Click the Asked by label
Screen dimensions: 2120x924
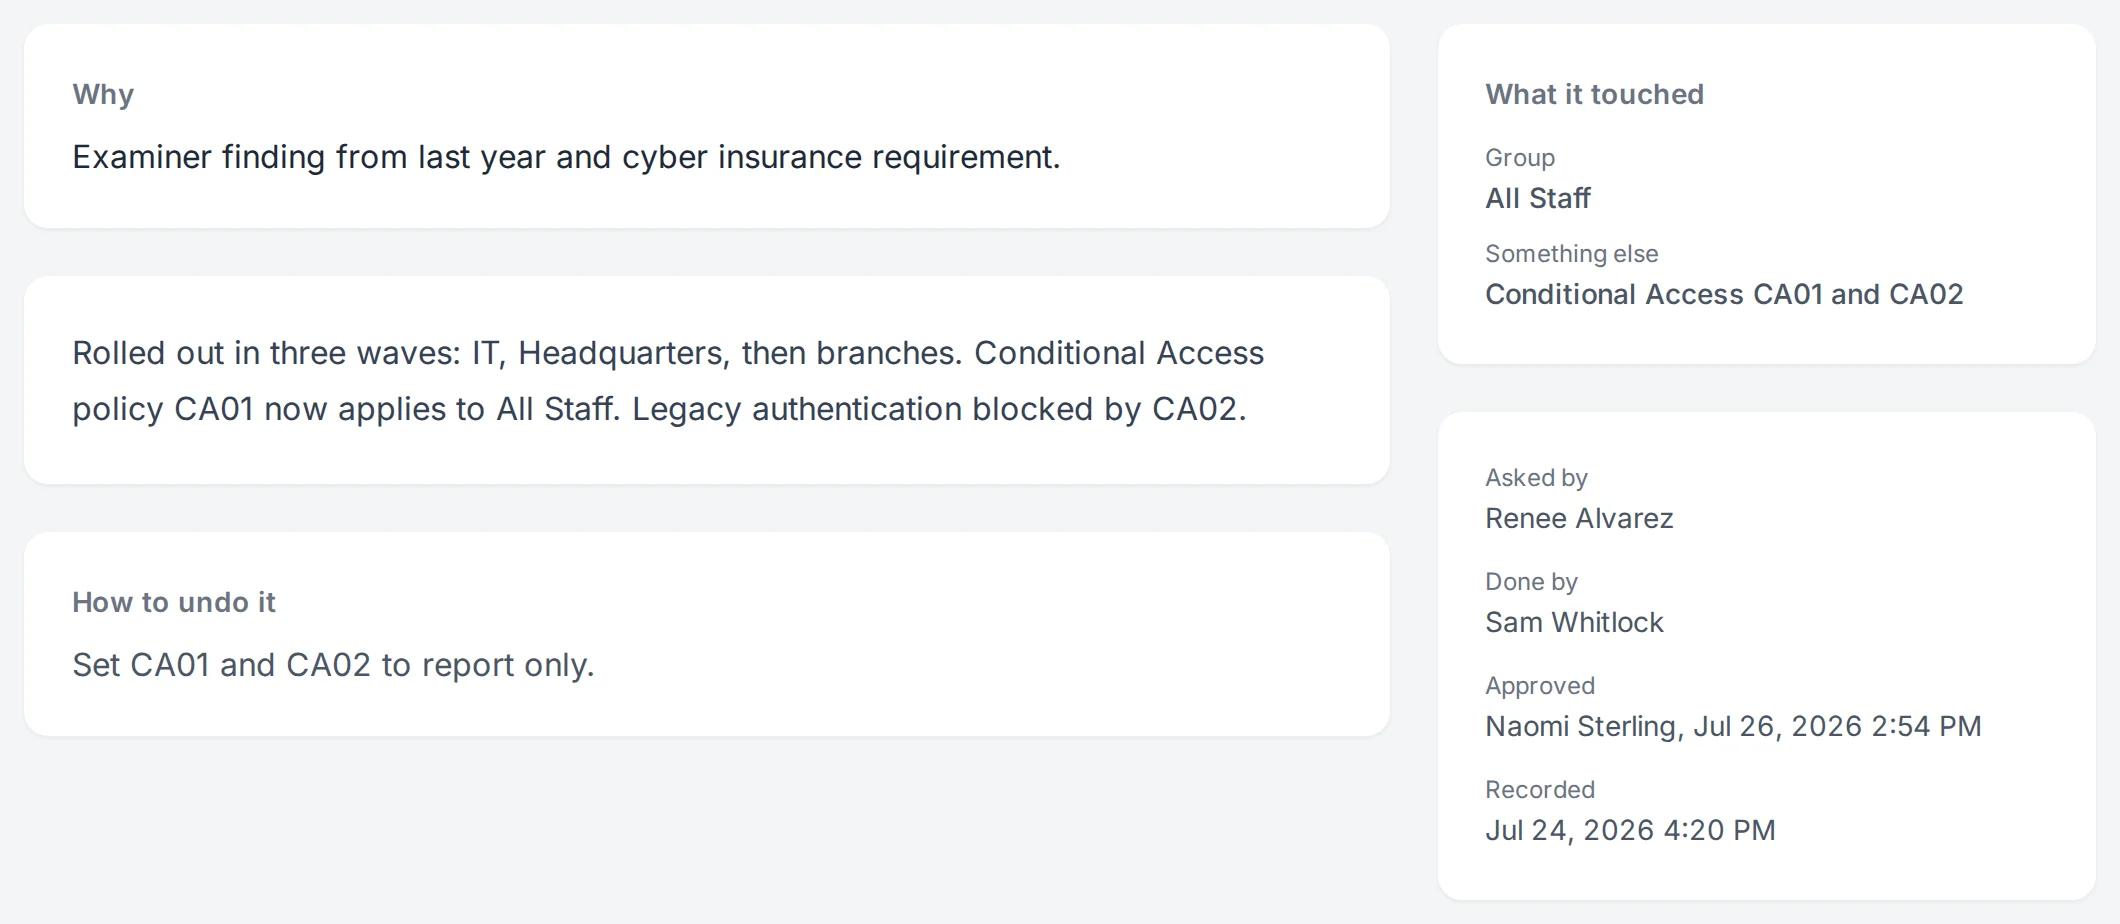tap(1536, 478)
